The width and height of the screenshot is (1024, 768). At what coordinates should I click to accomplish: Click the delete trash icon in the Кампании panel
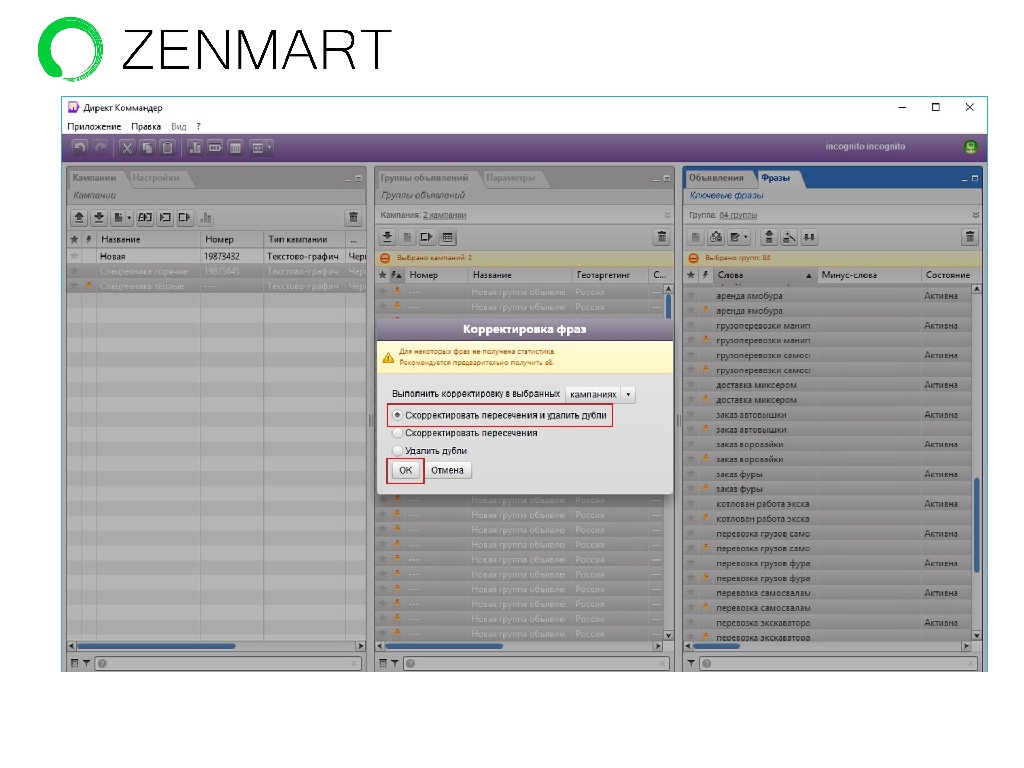(353, 217)
